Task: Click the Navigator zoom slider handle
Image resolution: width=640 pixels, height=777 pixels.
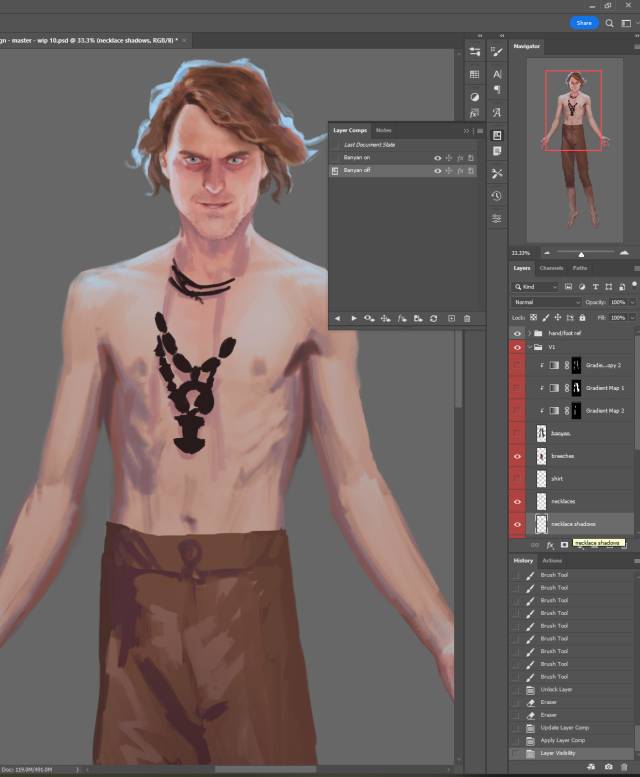Action: 581,253
